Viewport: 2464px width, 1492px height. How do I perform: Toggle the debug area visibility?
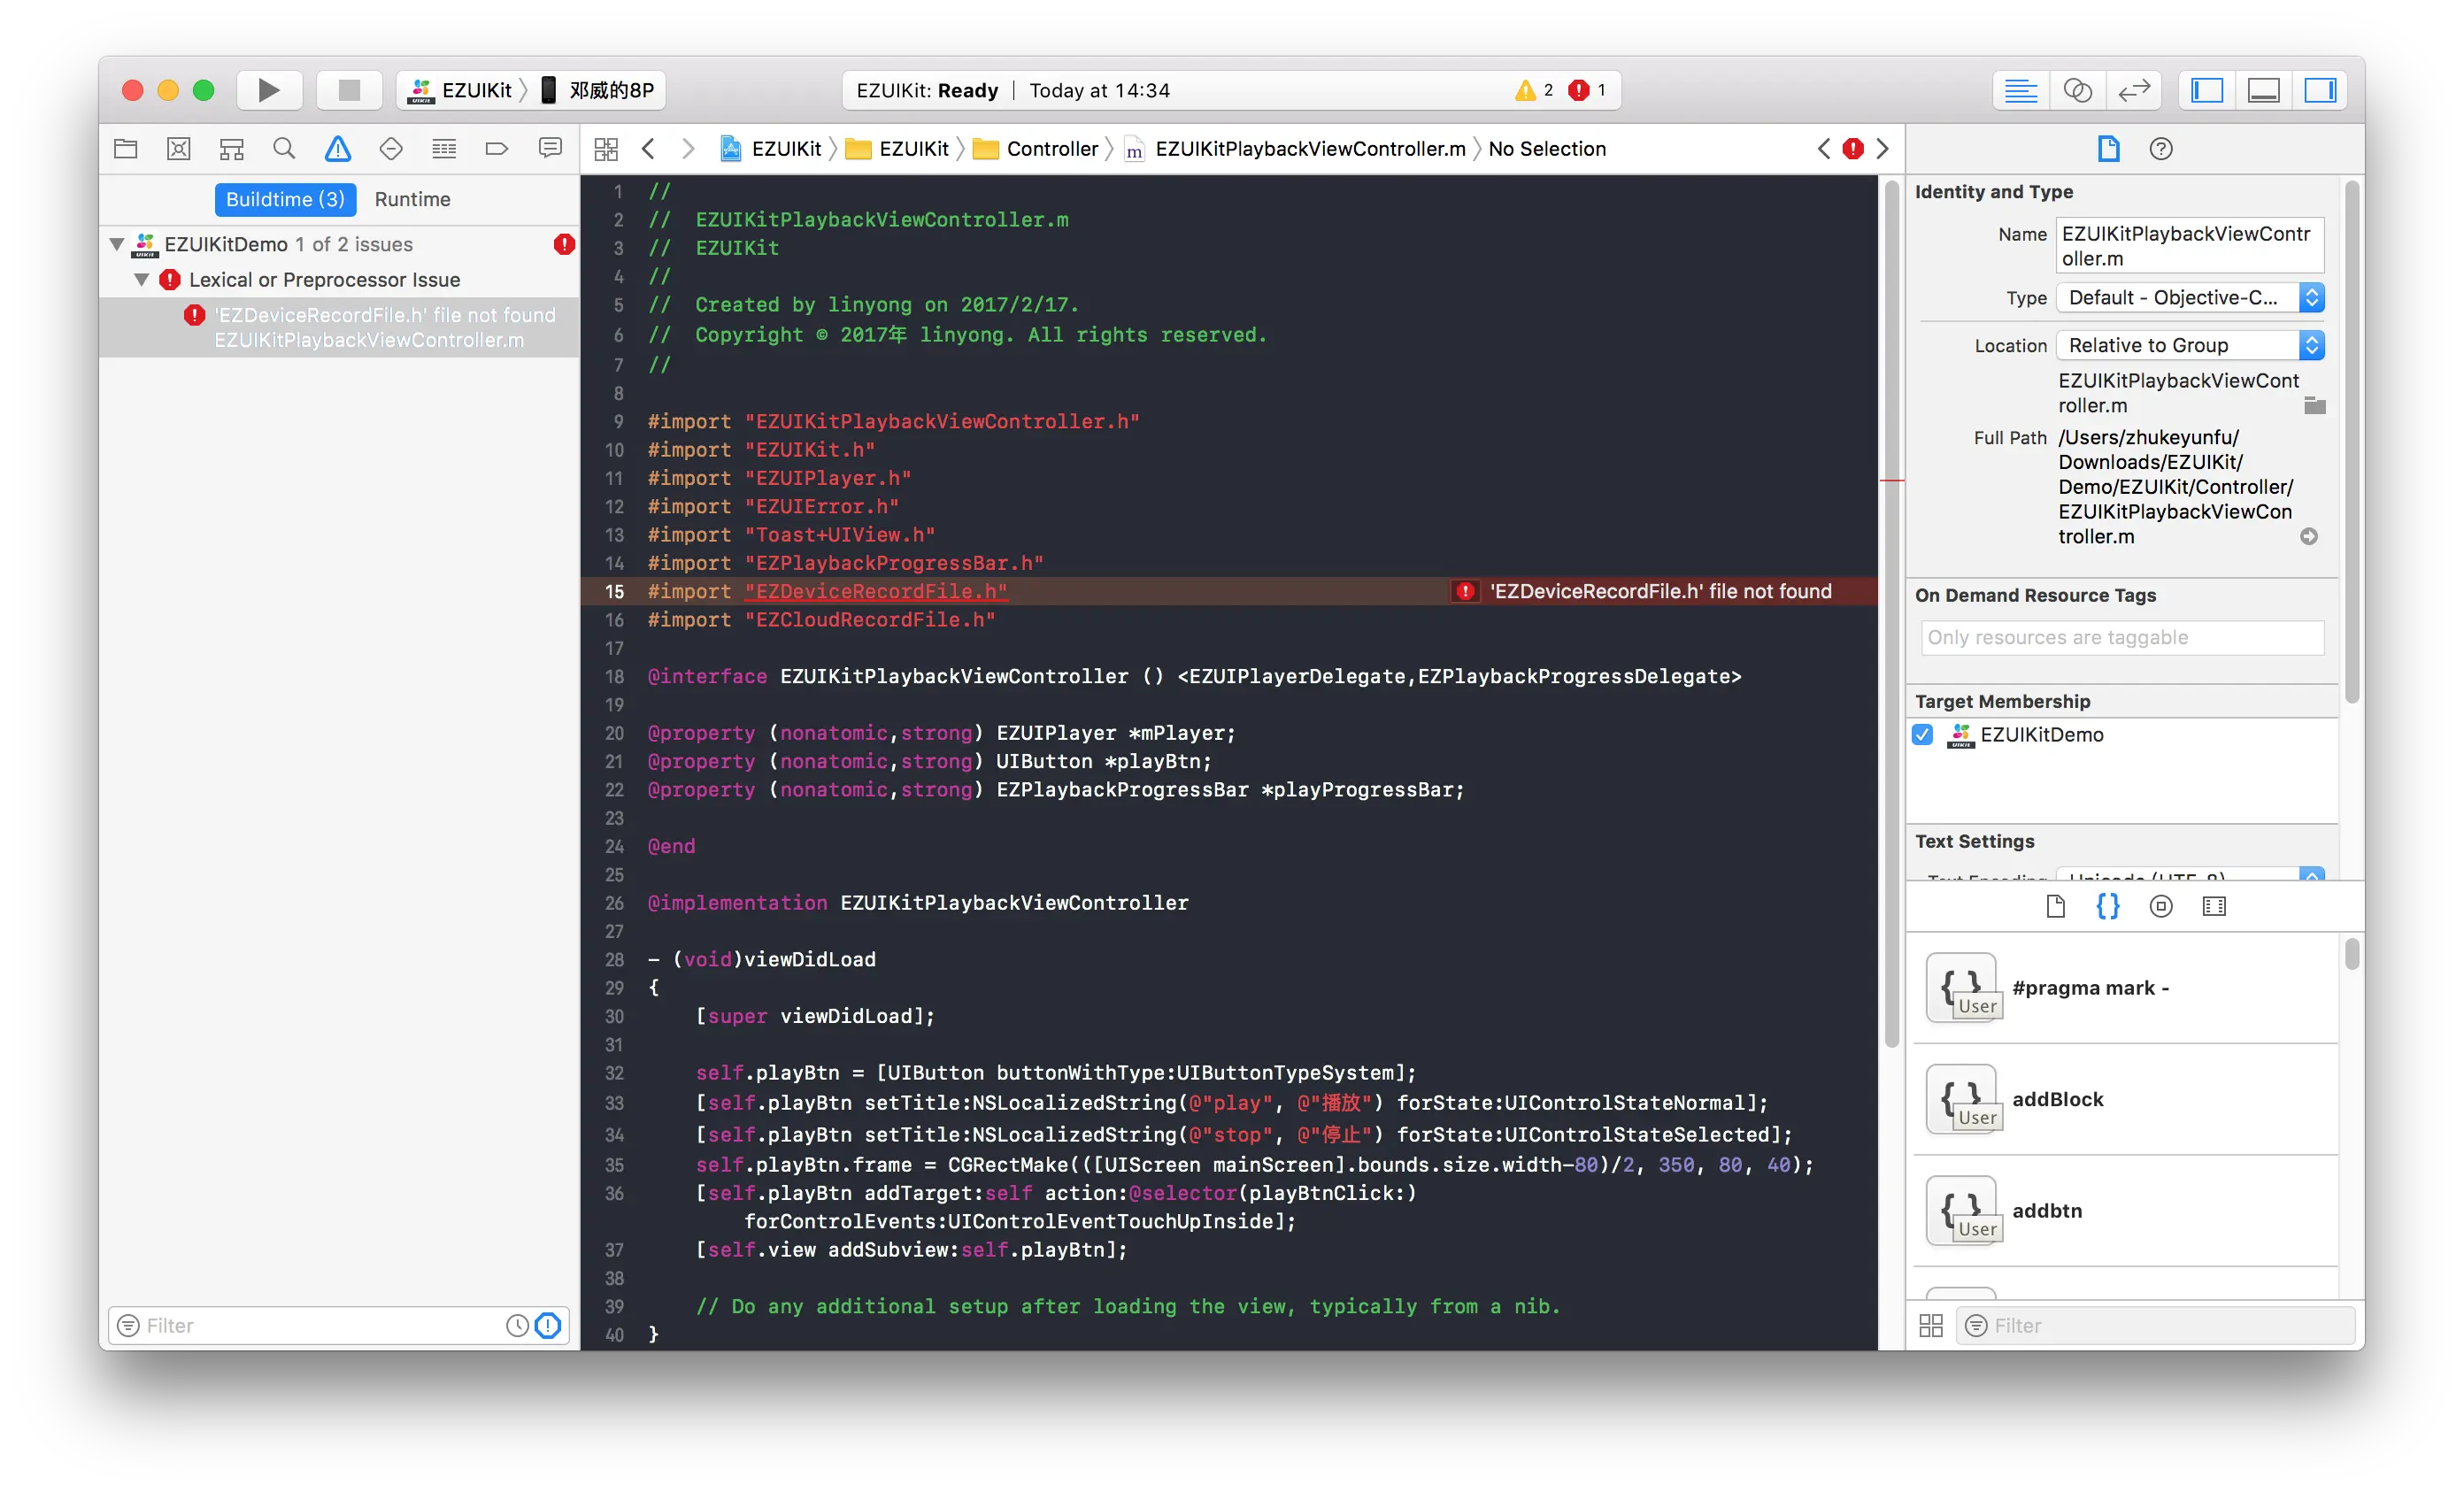coord(2263,90)
